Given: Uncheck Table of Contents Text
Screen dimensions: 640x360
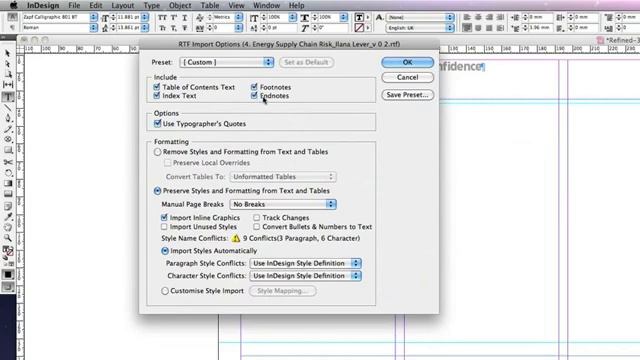Looking at the screenshot, I should (157, 87).
